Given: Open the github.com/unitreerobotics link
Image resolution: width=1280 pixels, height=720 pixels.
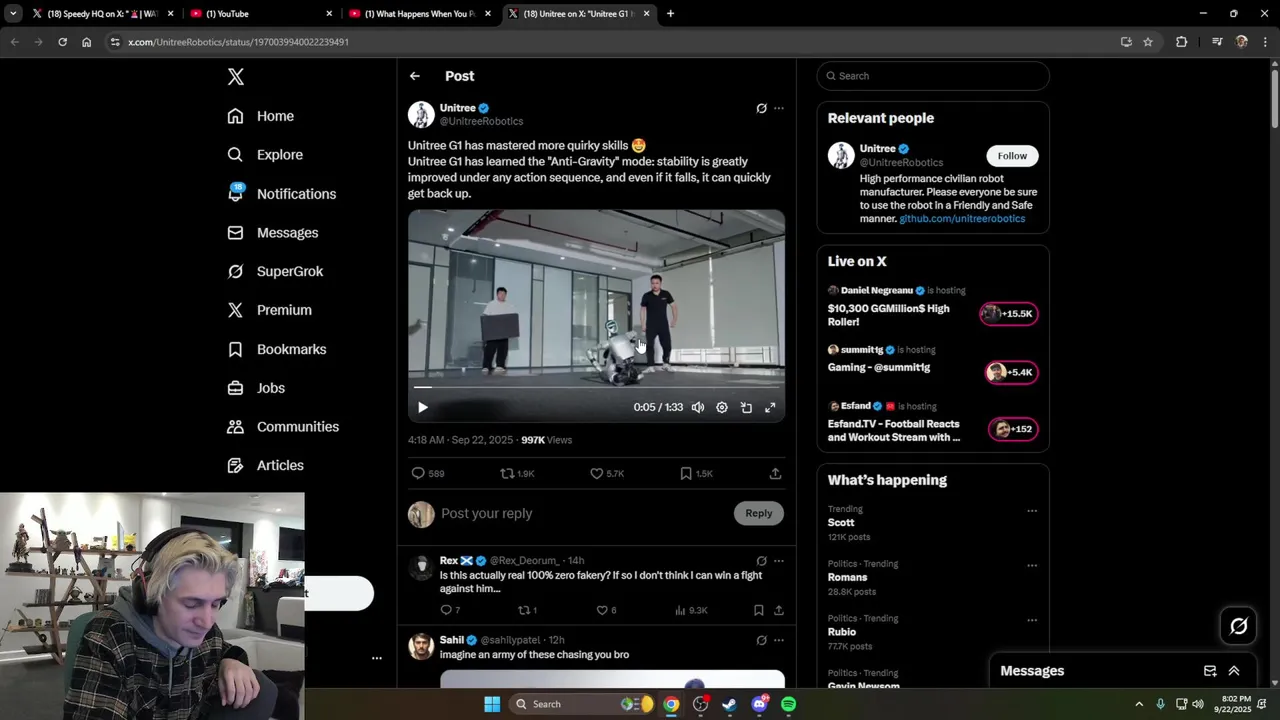Looking at the screenshot, I should tap(962, 218).
